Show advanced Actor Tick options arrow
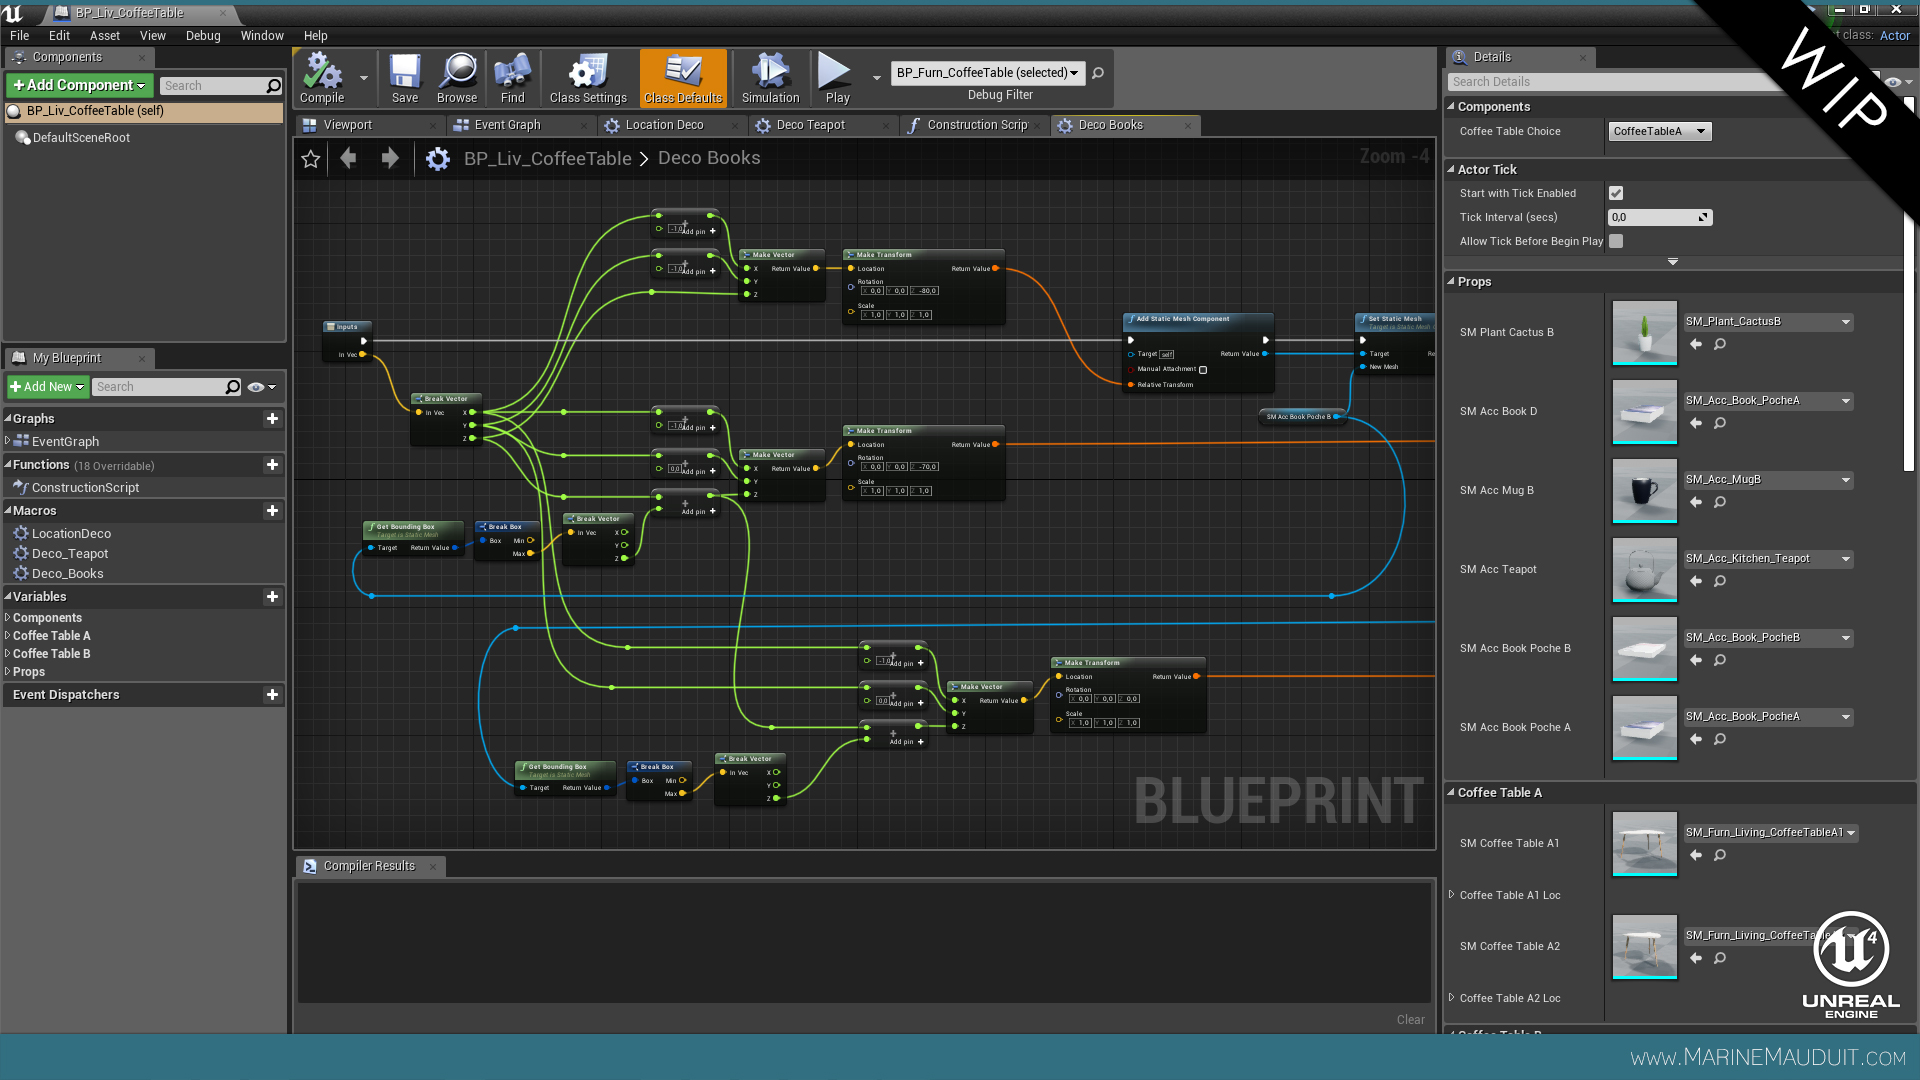The width and height of the screenshot is (1920, 1080). 1673,262
